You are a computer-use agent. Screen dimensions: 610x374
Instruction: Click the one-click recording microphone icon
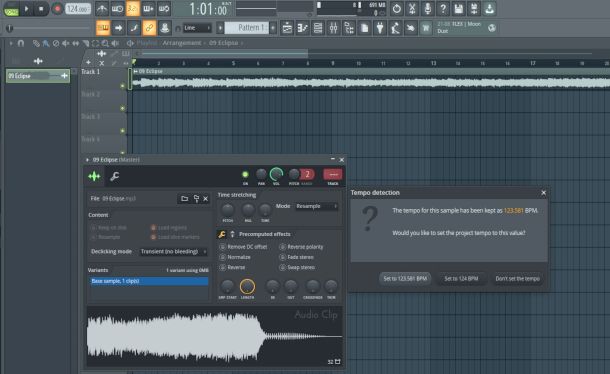pos(428,9)
